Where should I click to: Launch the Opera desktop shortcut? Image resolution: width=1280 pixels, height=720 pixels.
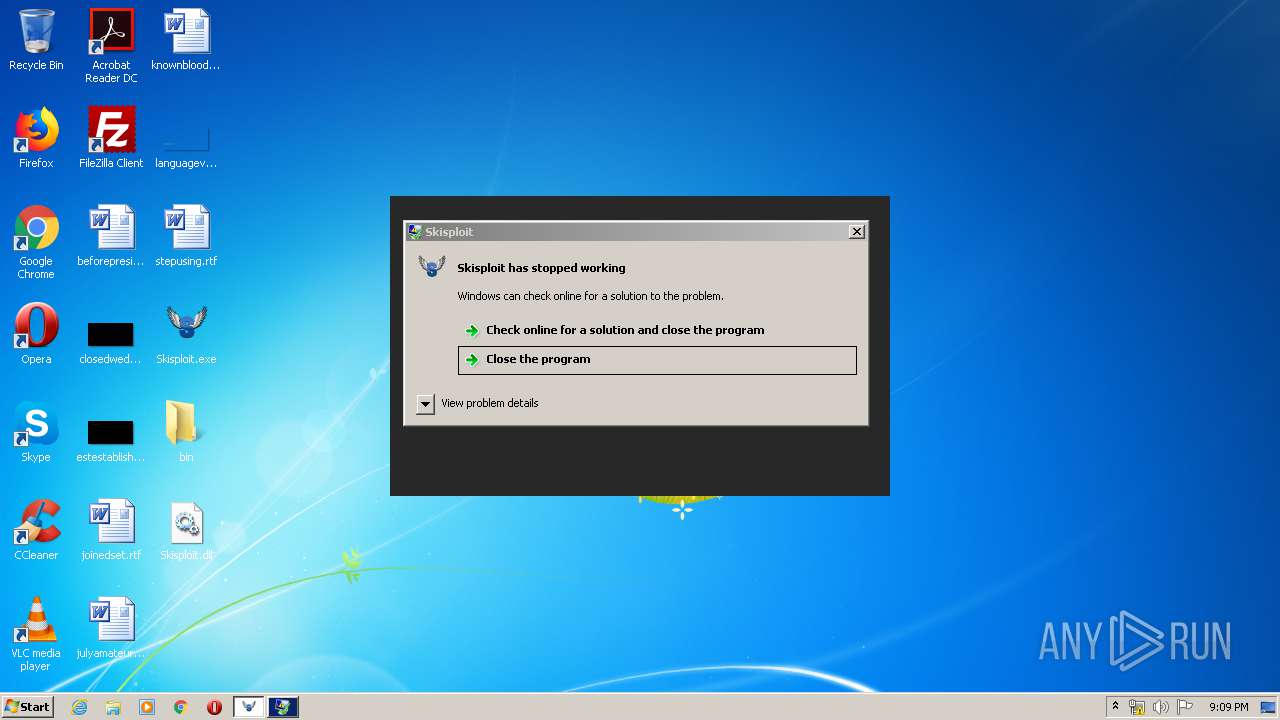click(36, 334)
